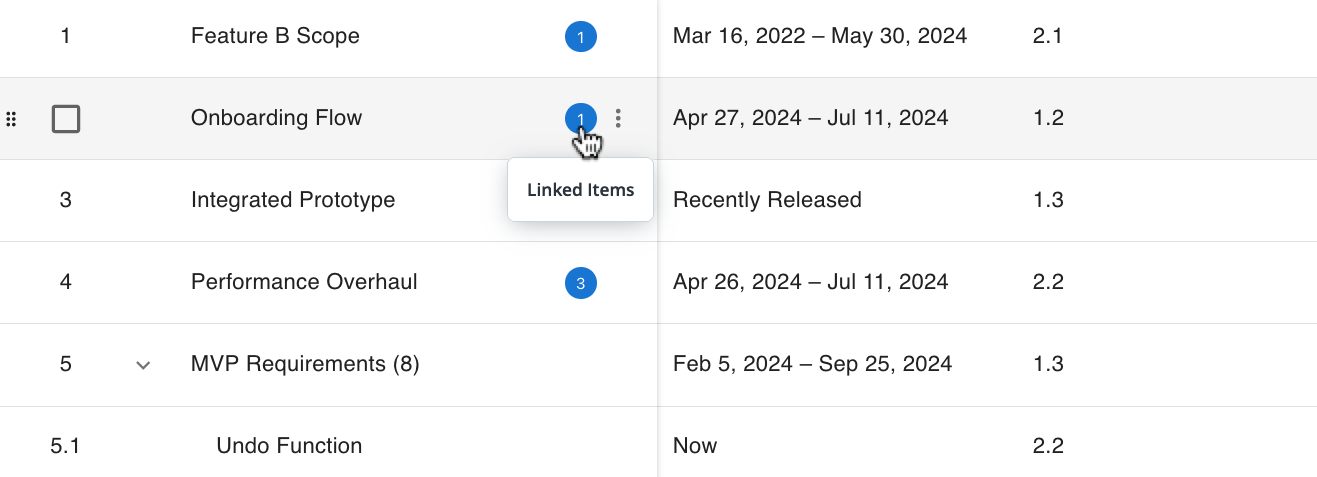Click the Onboarding Flow title

(276, 119)
